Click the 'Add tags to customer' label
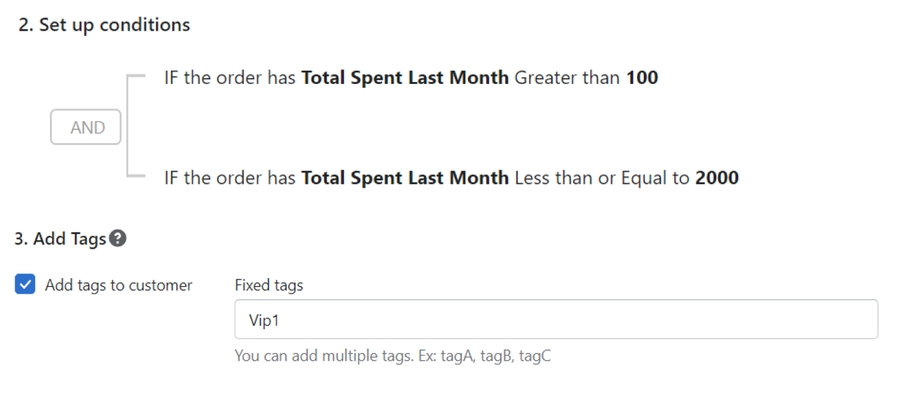This screenshot has height=400, width=900. (118, 285)
